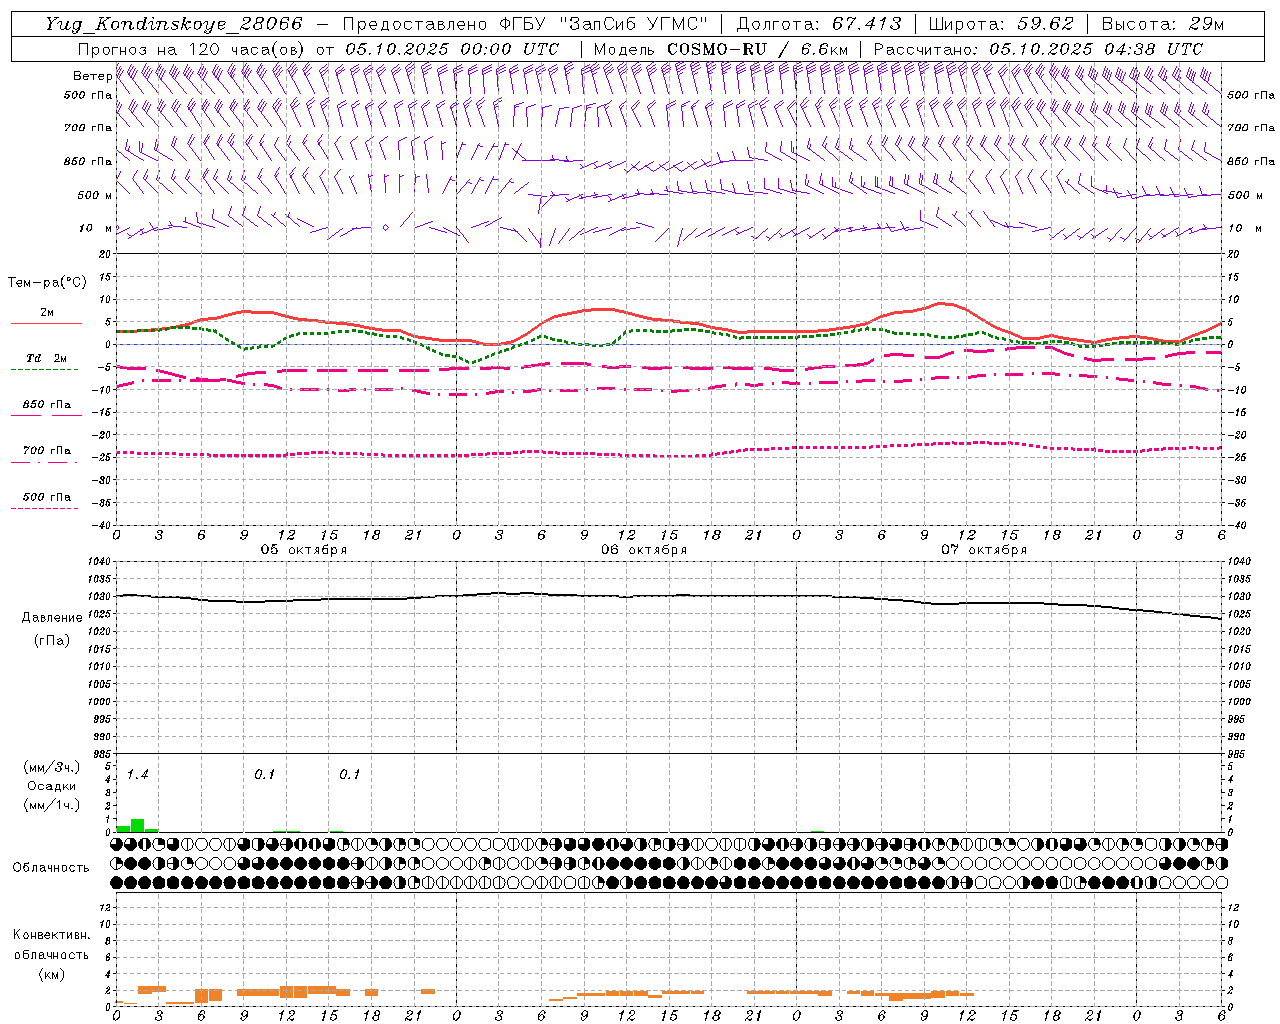Click the solid line sample under 2м legend
This screenshot has height=1024, width=1280.
(46, 323)
